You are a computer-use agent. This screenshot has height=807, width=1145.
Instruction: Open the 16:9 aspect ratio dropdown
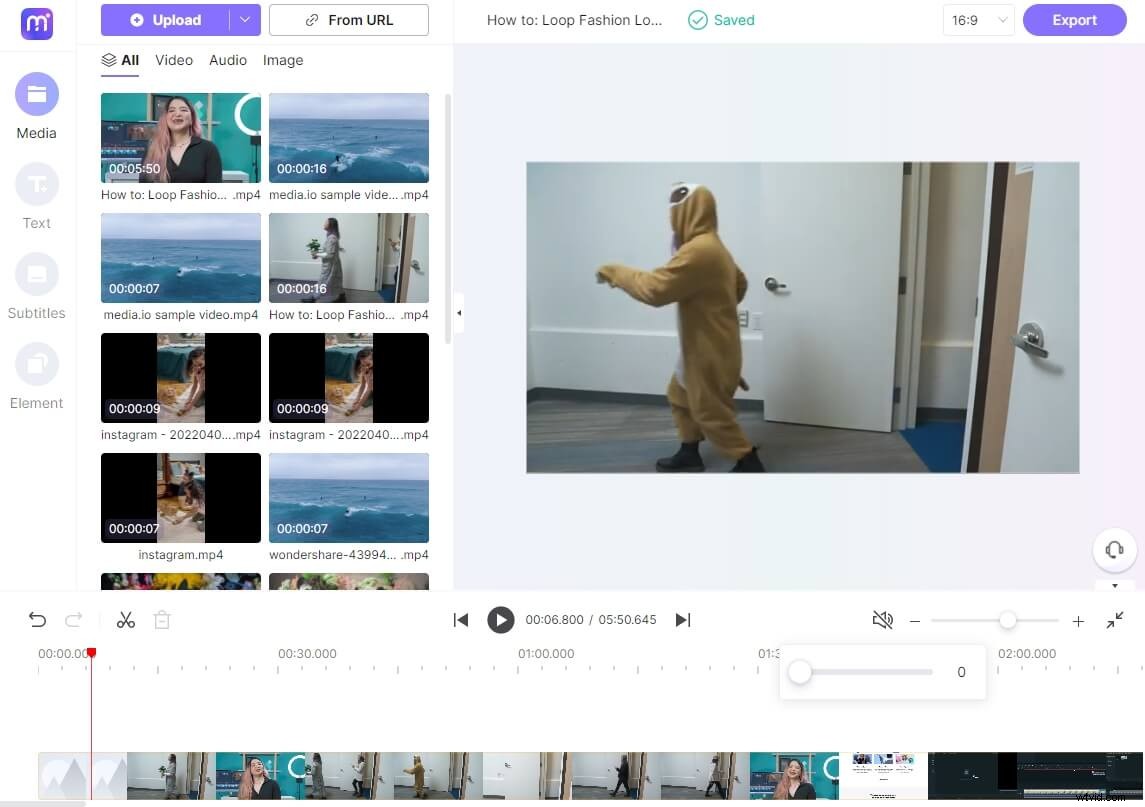tap(977, 20)
